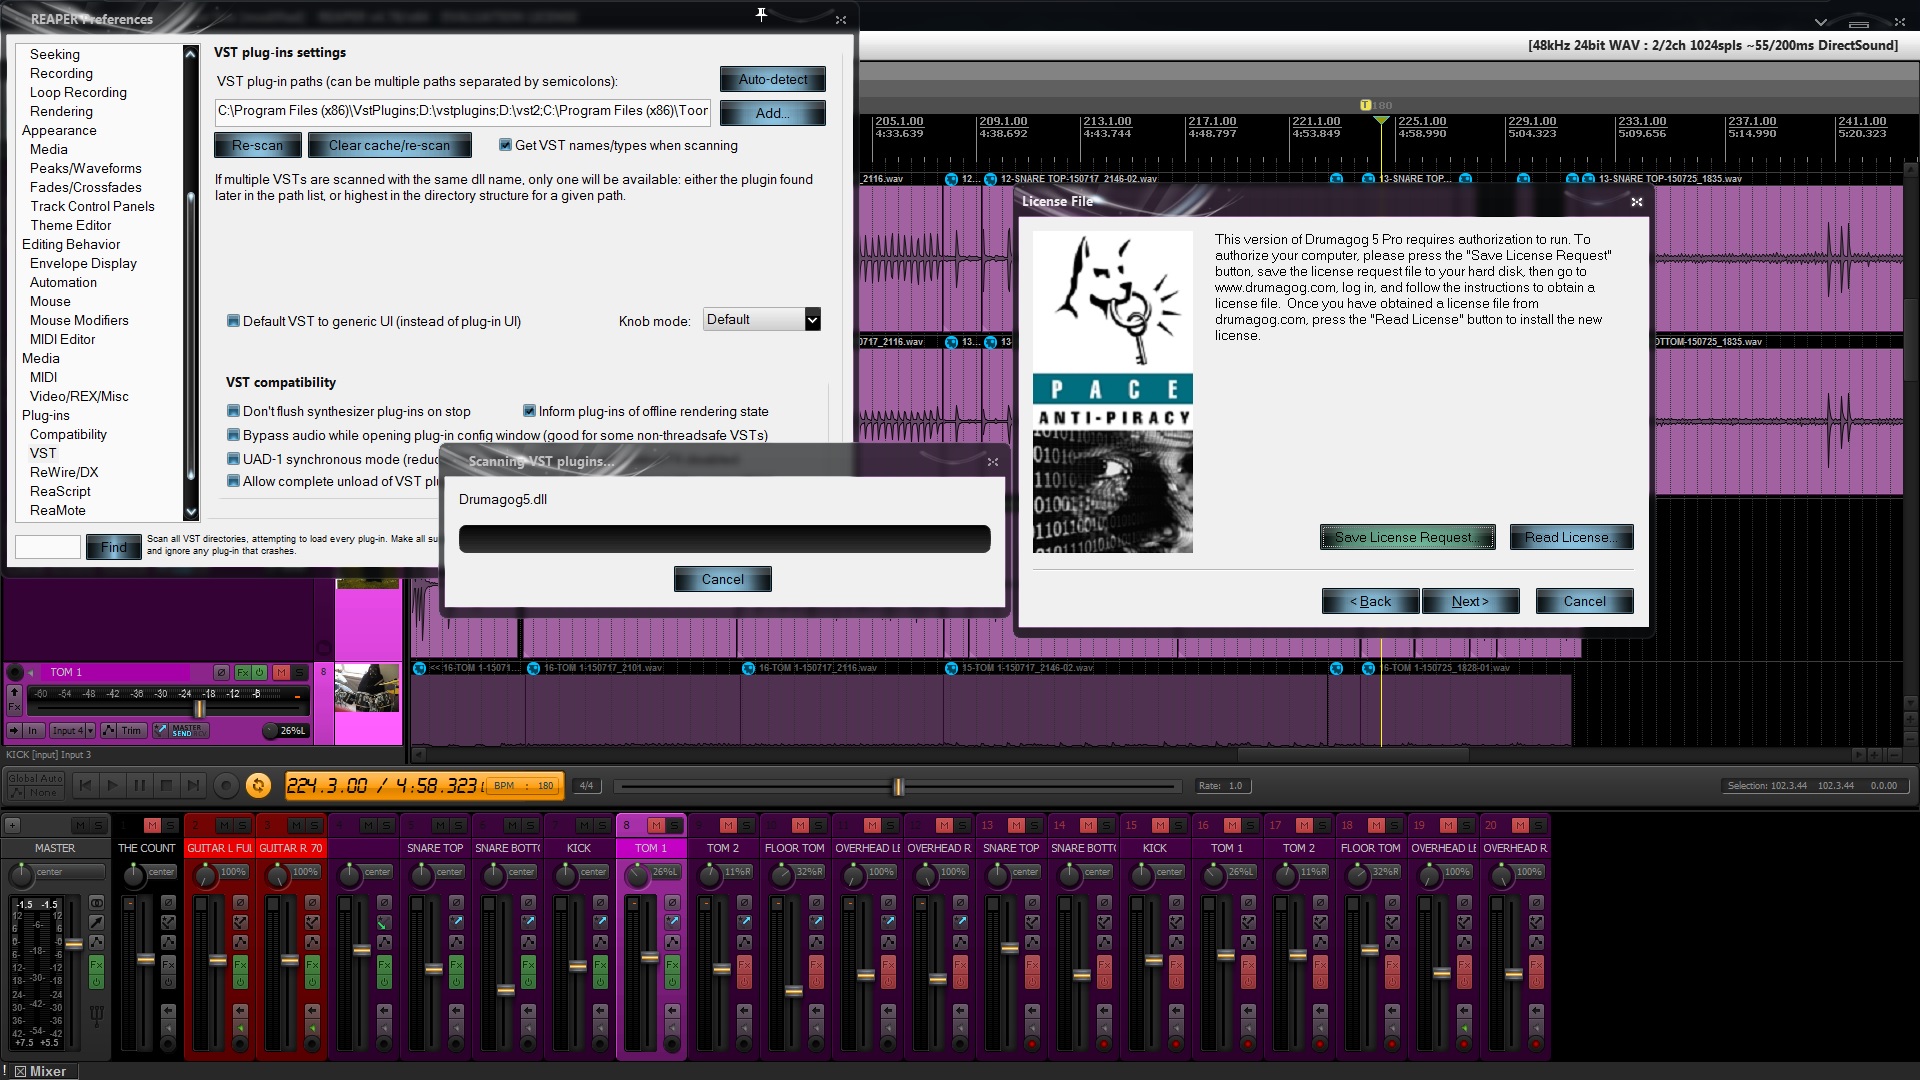The image size is (1920, 1080).
Task: Click the Rate 1.0 playback rate field
Action: point(1225,786)
